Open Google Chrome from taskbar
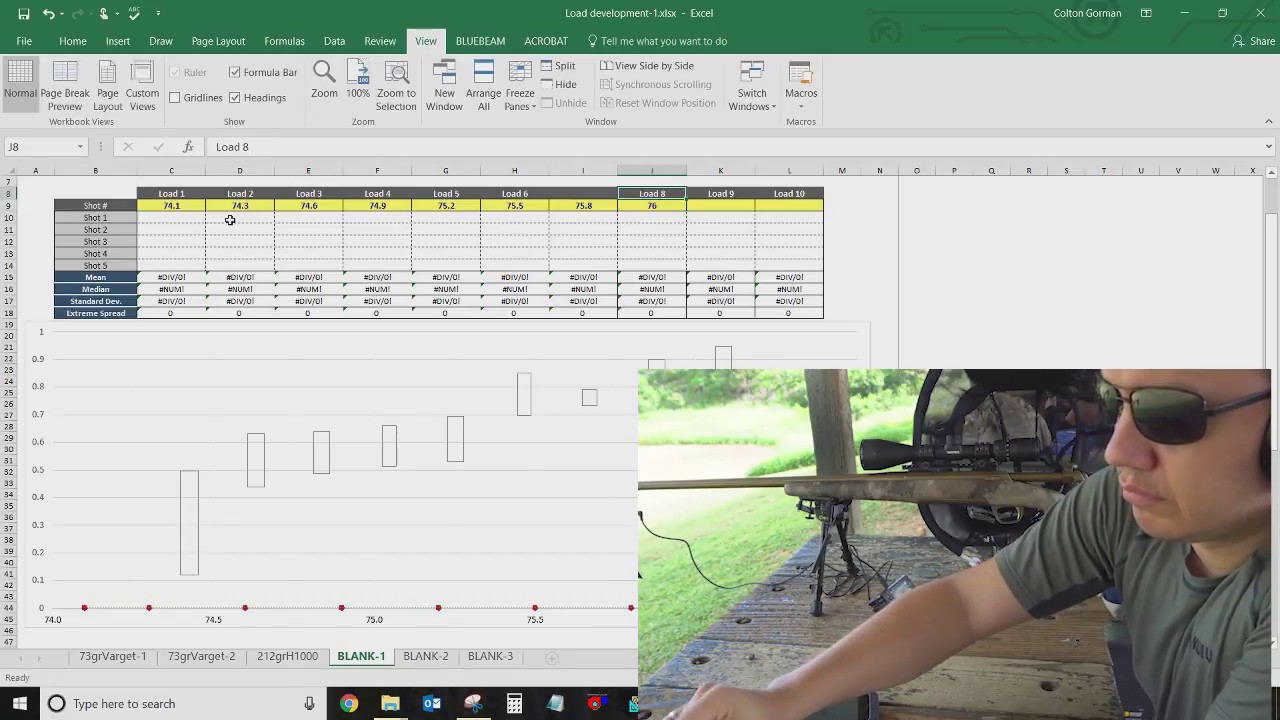The height and width of the screenshot is (720, 1280). [349, 703]
